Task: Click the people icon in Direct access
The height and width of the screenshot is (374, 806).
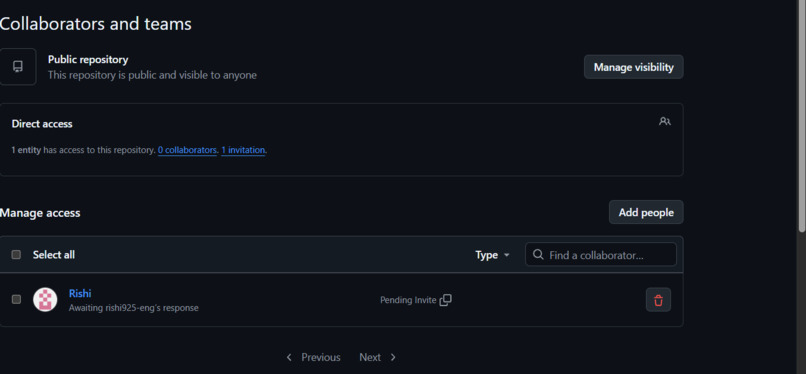Action: coord(665,122)
